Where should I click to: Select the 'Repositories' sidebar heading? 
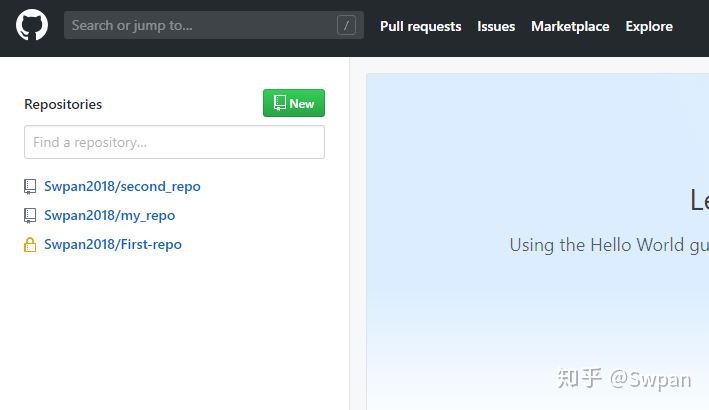pos(63,104)
